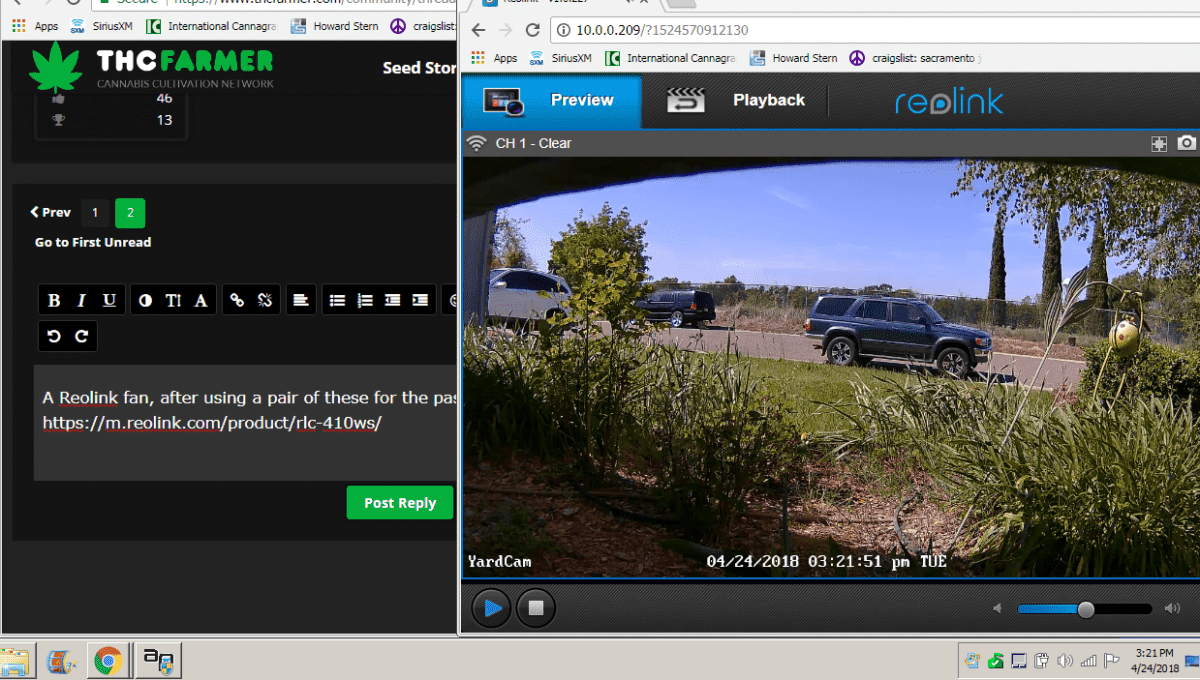Switch to the Reolink Playback tab
This screenshot has height=680, width=1200.
click(x=736, y=100)
